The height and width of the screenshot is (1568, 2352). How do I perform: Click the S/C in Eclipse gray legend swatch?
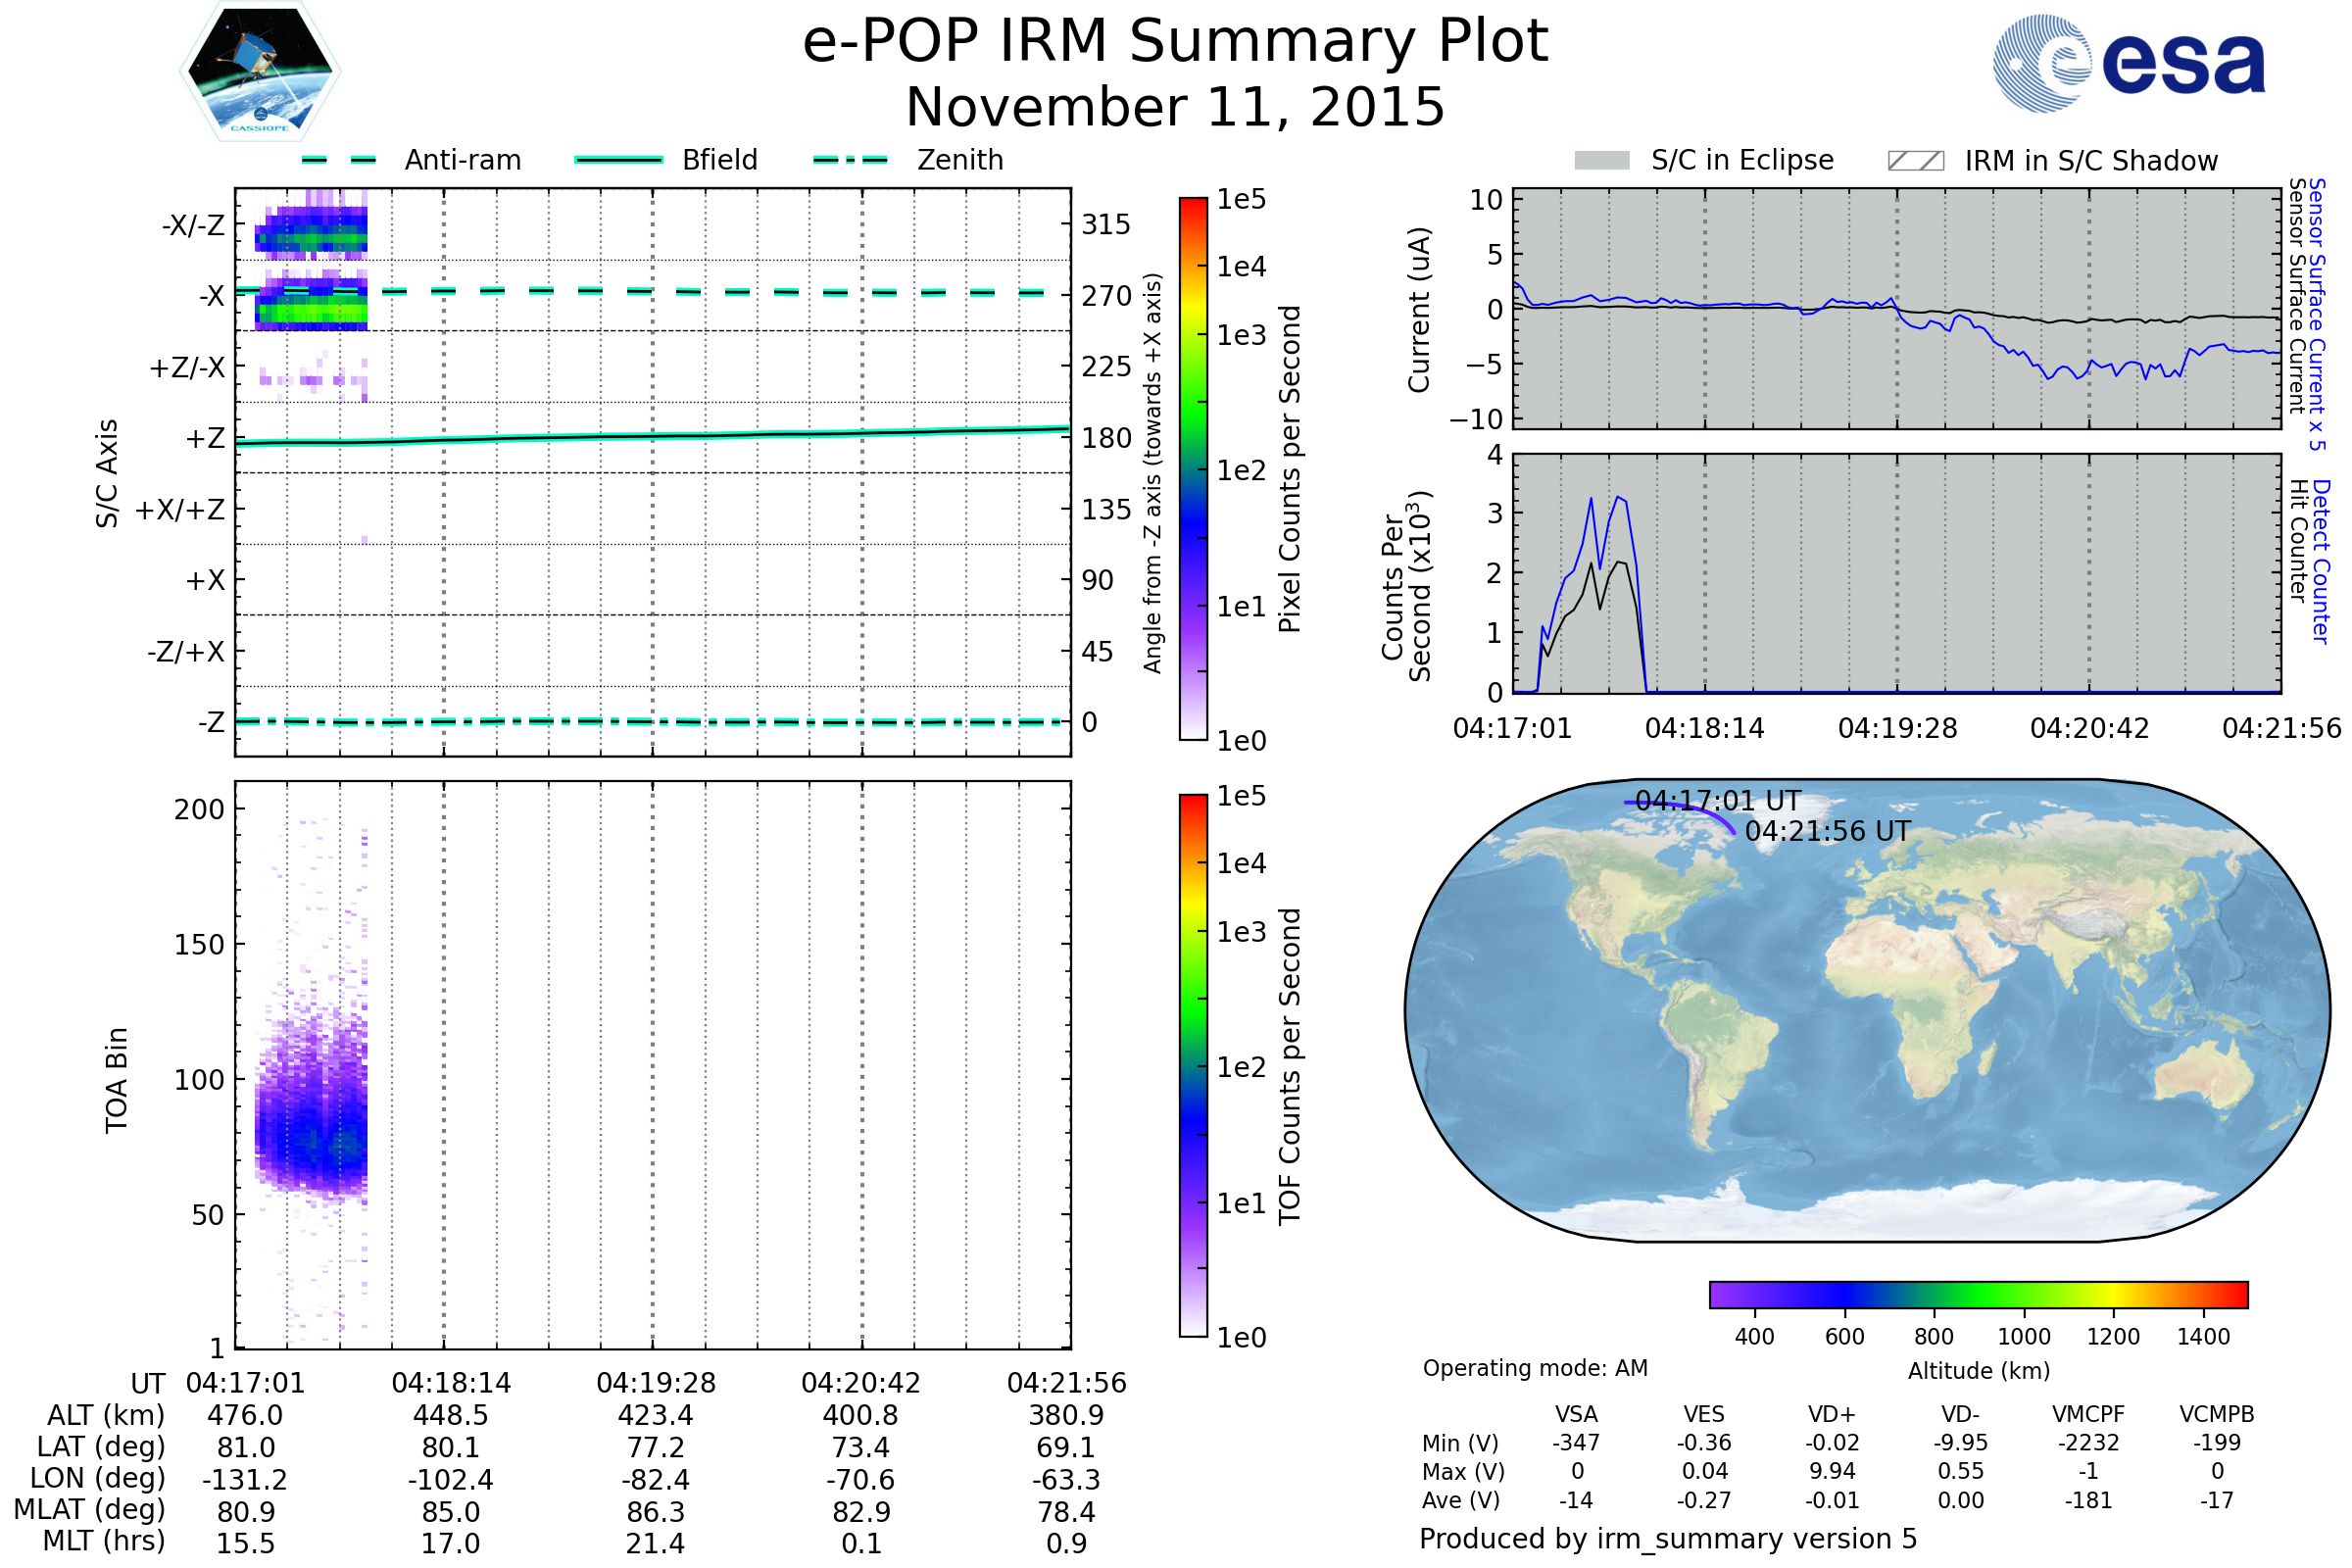click(x=1601, y=161)
